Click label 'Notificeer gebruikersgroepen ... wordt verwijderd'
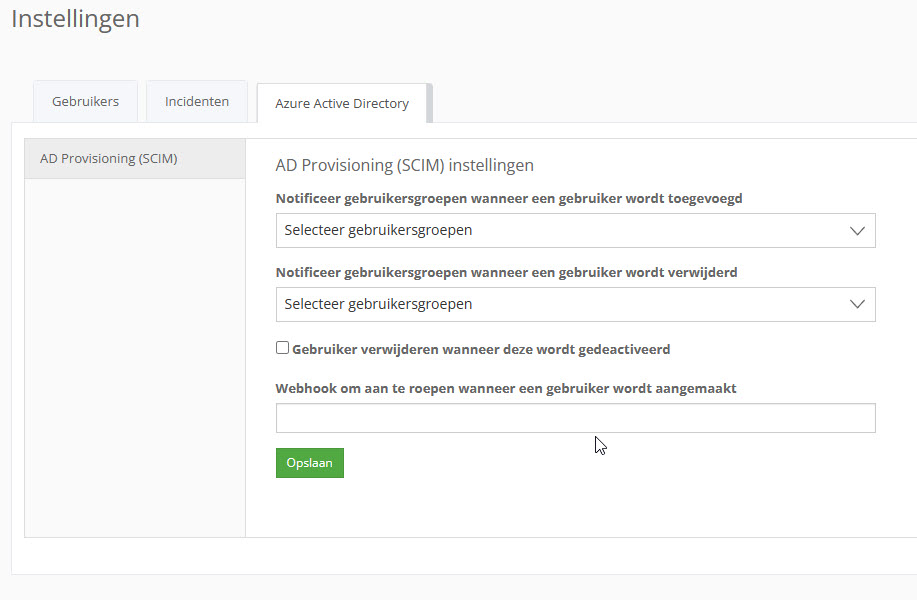This screenshot has width=917, height=600. [506, 273]
